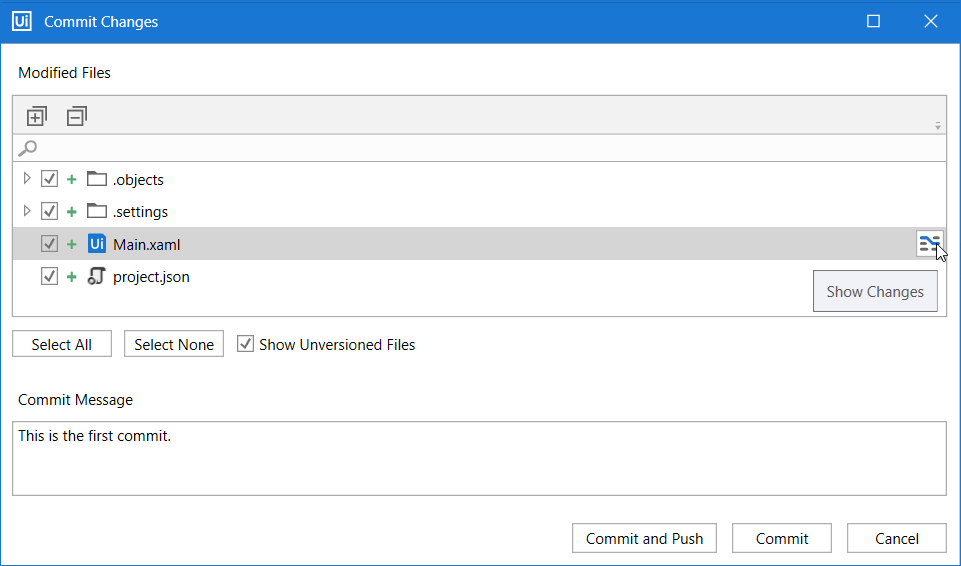Expand the .settings folder tree node
The width and height of the screenshot is (961, 566).
pos(27,212)
